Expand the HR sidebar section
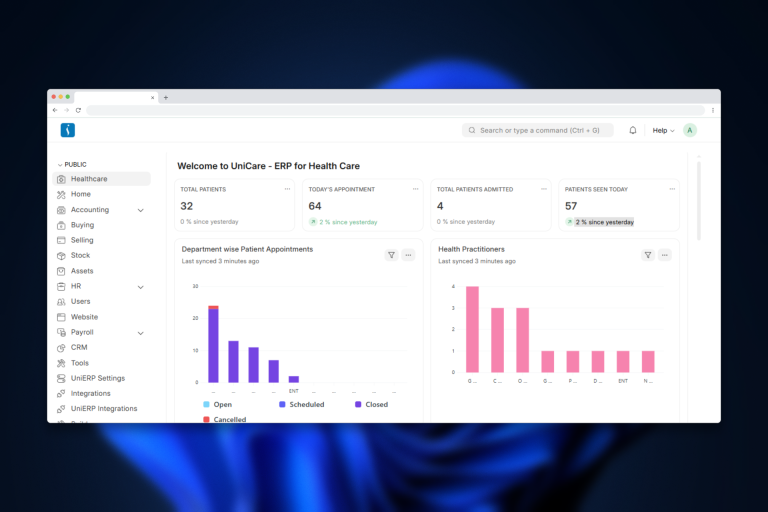 coord(140,287)
